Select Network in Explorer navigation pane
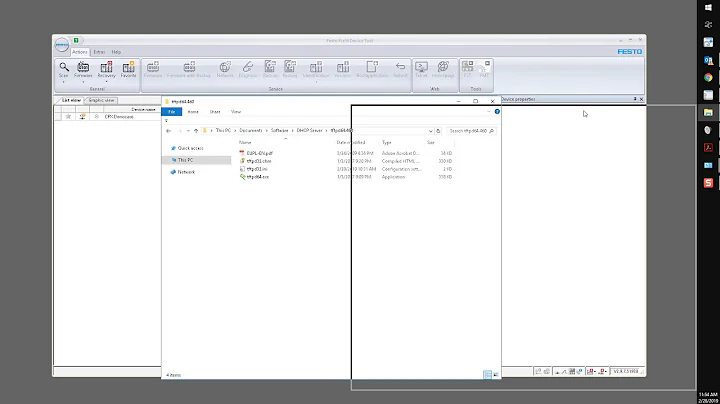720x404 pixels. click(186, 172)
